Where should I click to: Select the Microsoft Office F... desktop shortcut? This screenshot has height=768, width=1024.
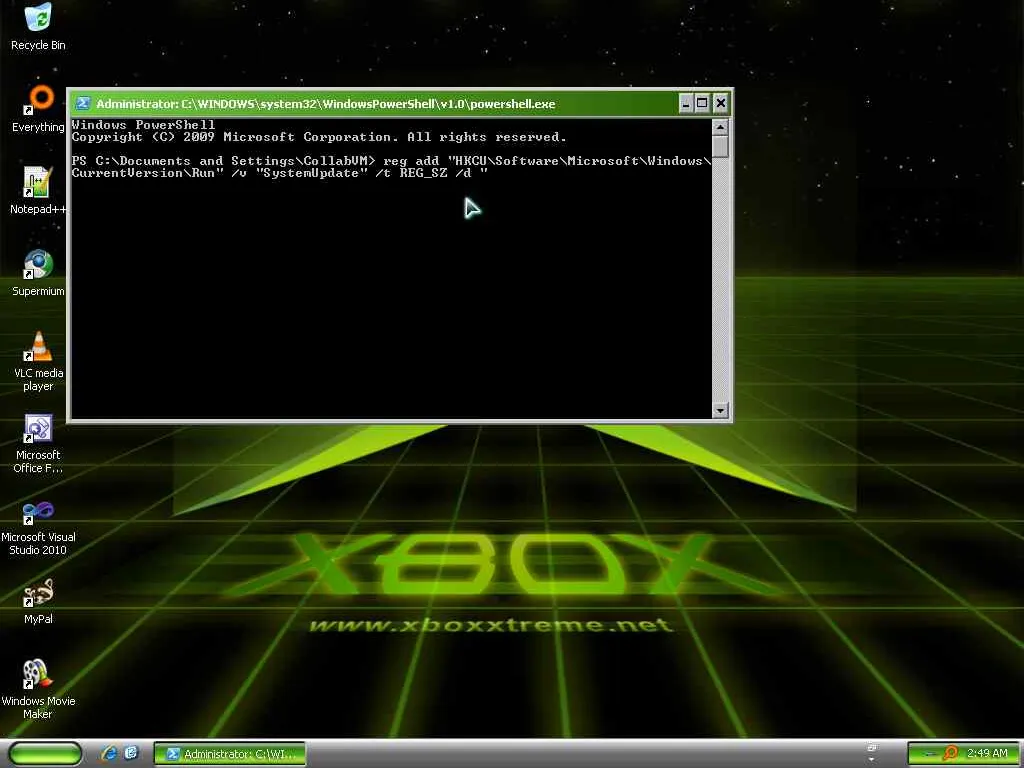(x=38, y=443)
